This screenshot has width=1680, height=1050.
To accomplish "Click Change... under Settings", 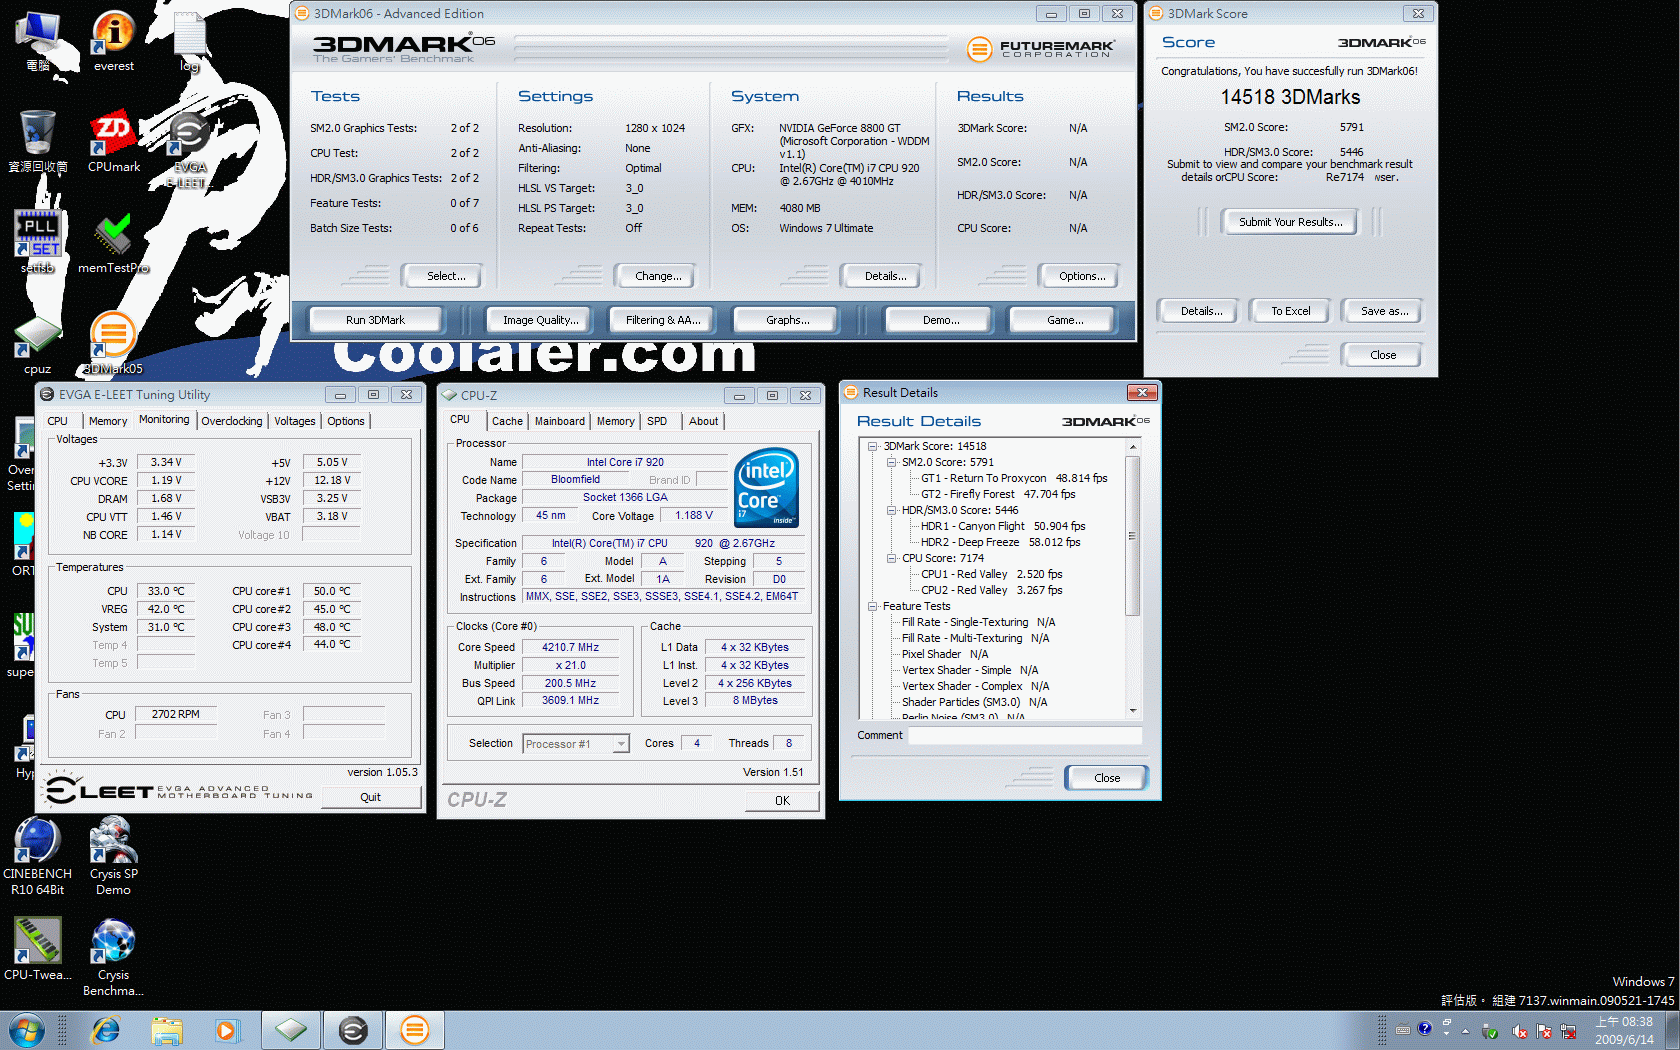I will (658, 276).
